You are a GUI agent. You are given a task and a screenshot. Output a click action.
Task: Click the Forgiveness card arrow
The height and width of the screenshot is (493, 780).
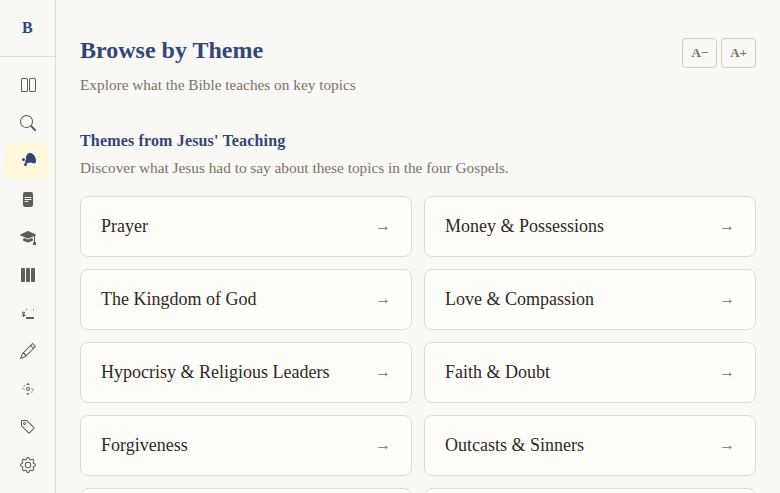[x=383, y=446]
